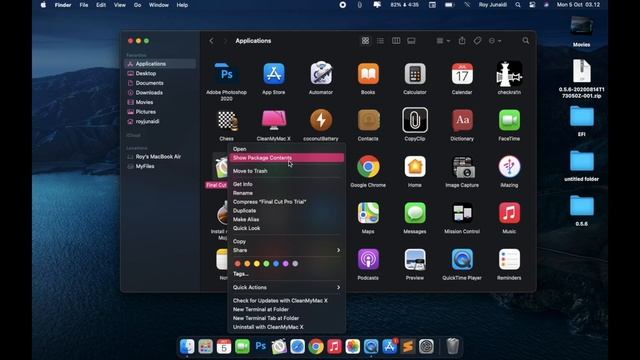This screenshot has height=360, width=640.
Task: Expand the Share submenu in context menu
Action: 286,250
